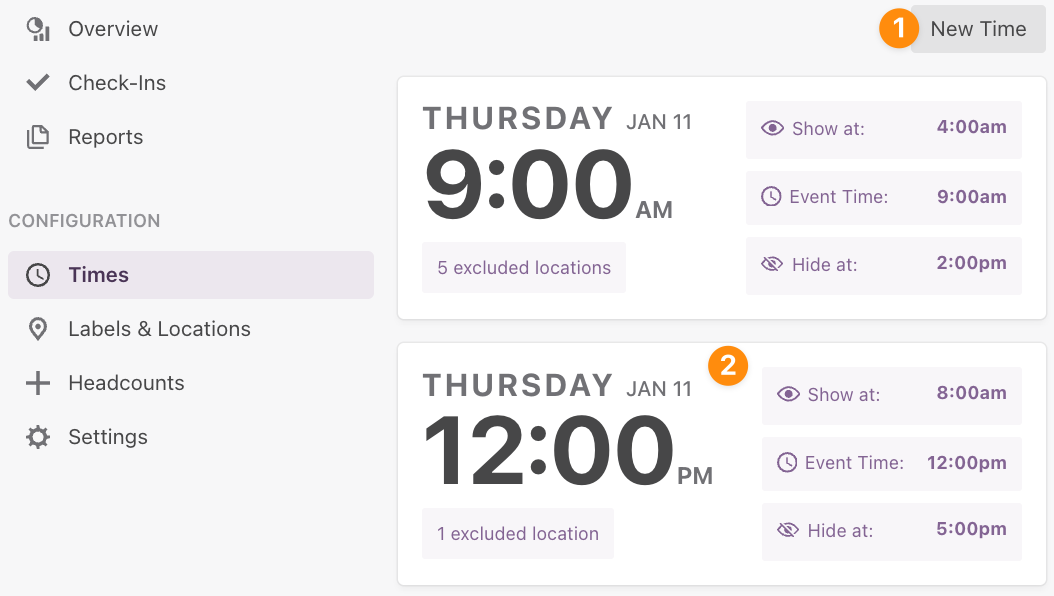Click the Overview chart icon
Viewport: 1054px width, 596px height.
pos(38,29)
